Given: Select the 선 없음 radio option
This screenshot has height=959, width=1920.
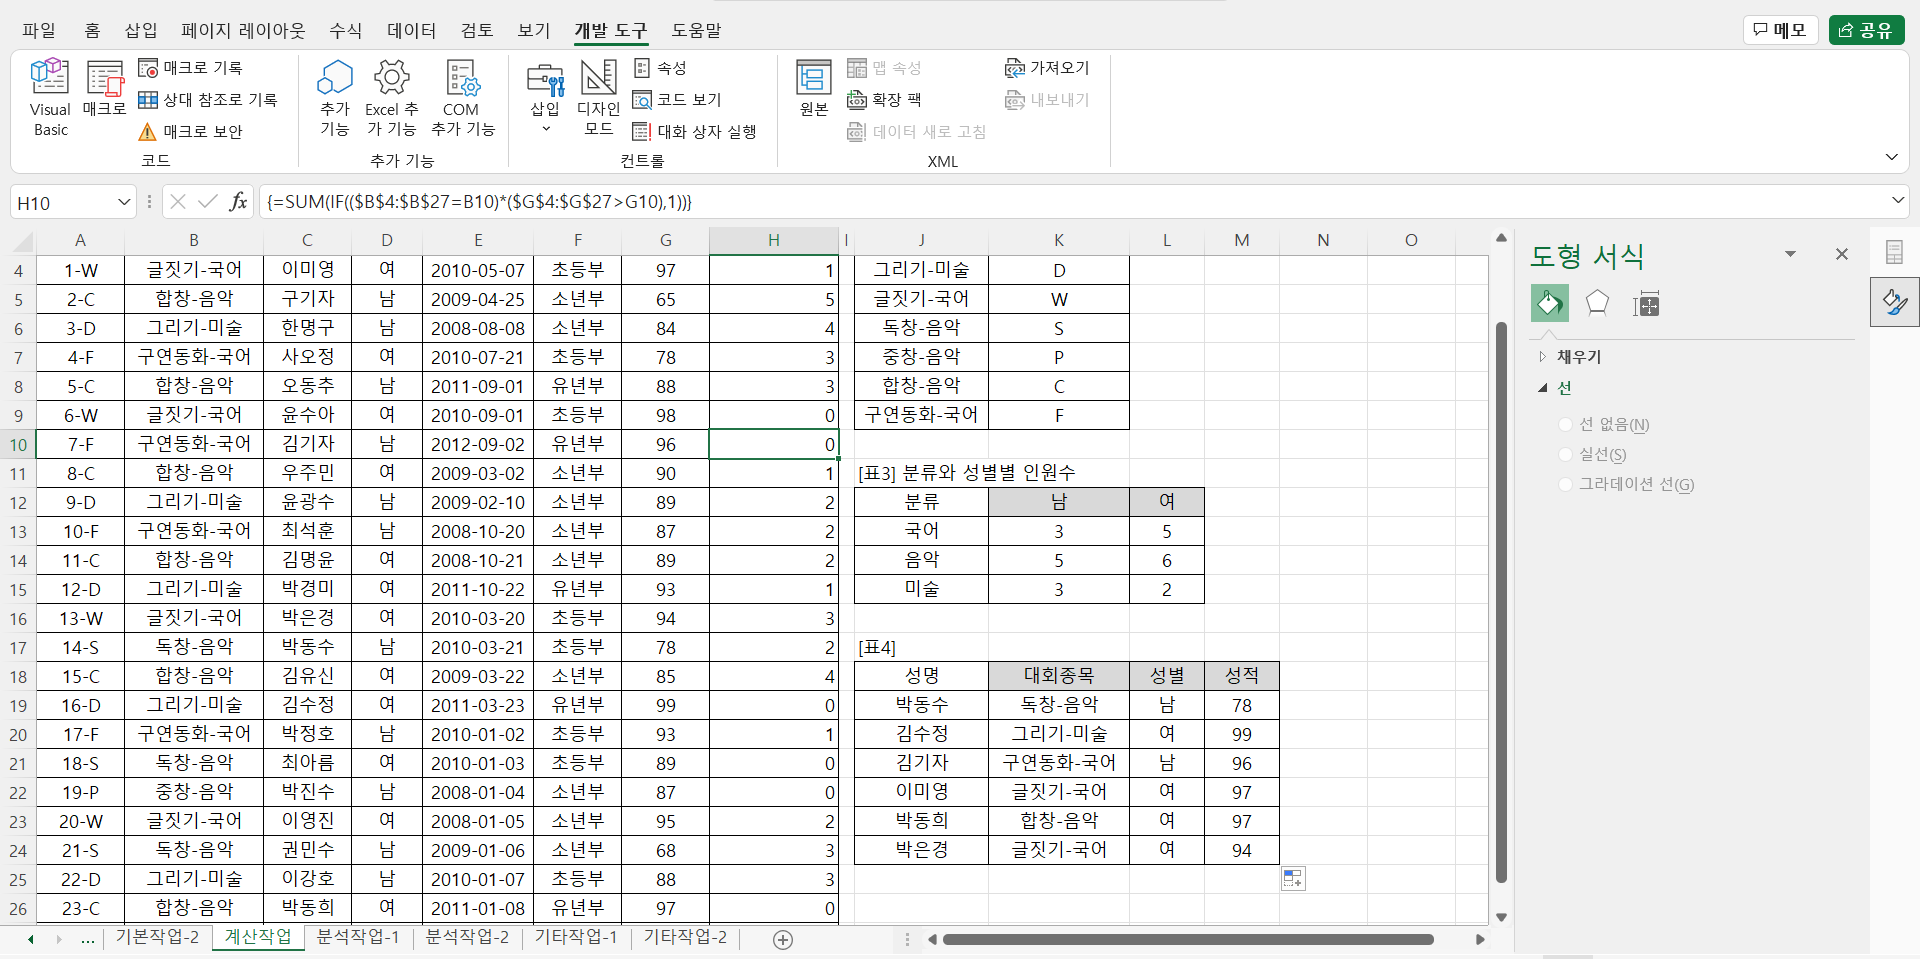Looking at the screenshot, I should coord(1566,425).
